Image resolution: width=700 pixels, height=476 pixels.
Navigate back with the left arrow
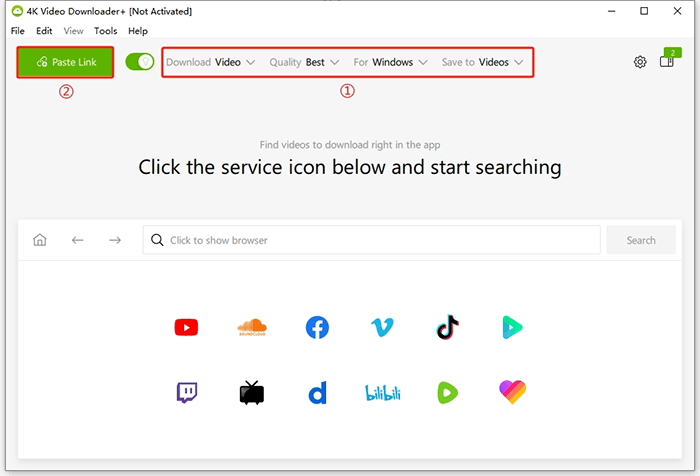pos(78,240)
